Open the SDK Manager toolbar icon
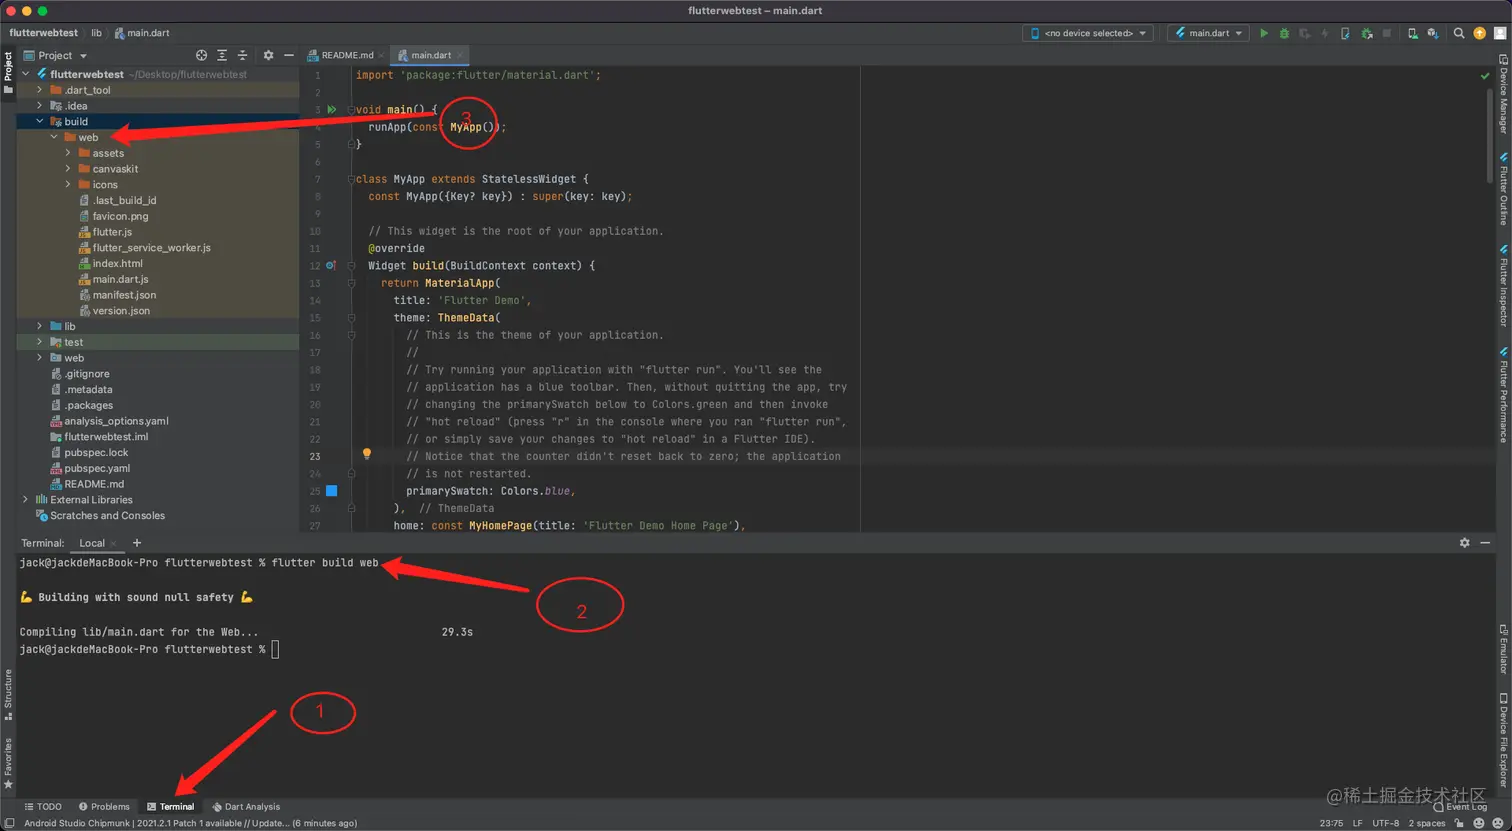The height and width of the screenshot is (831, 1512). pos(1432,33)
